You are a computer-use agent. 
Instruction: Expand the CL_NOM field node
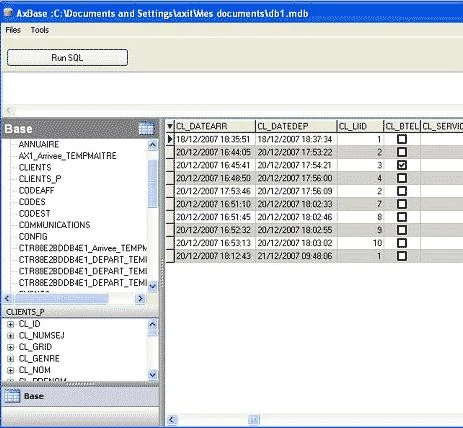11,370
